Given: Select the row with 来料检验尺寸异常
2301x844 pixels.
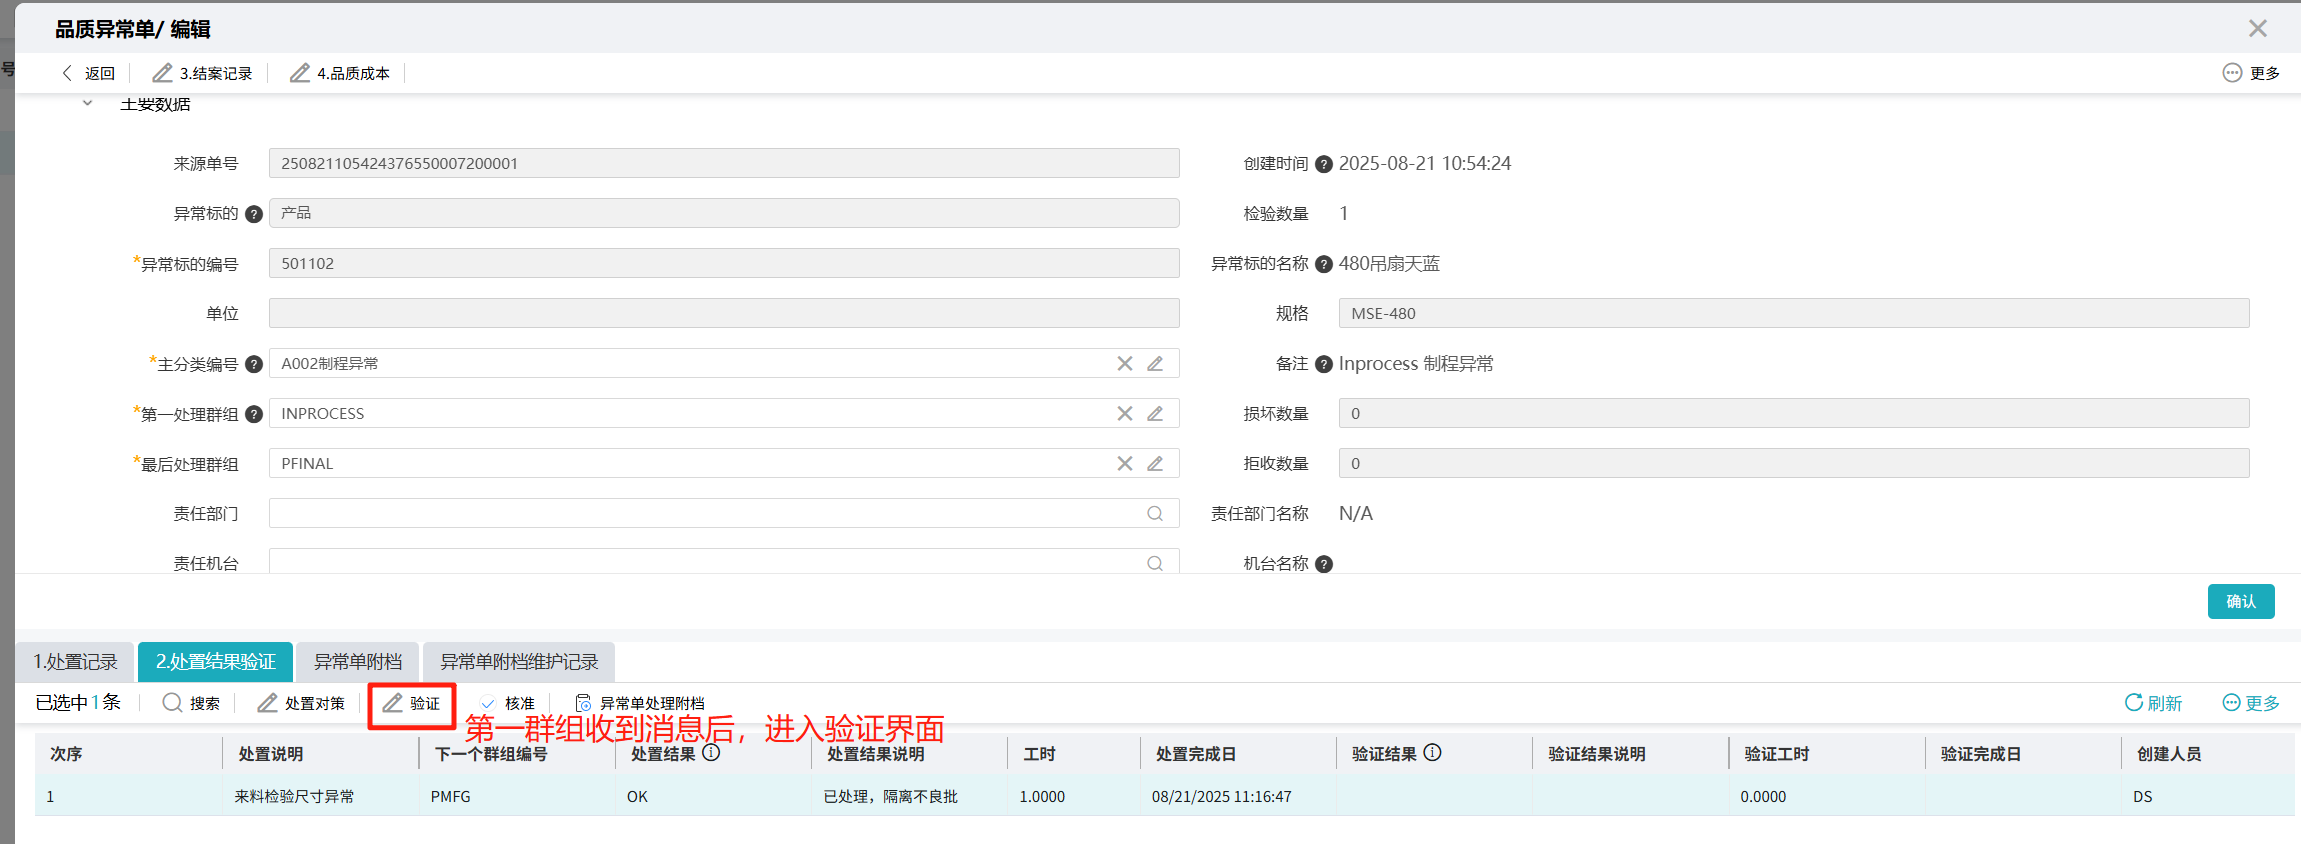Looking at the screenshot, I should click(x=1165, y=797).
